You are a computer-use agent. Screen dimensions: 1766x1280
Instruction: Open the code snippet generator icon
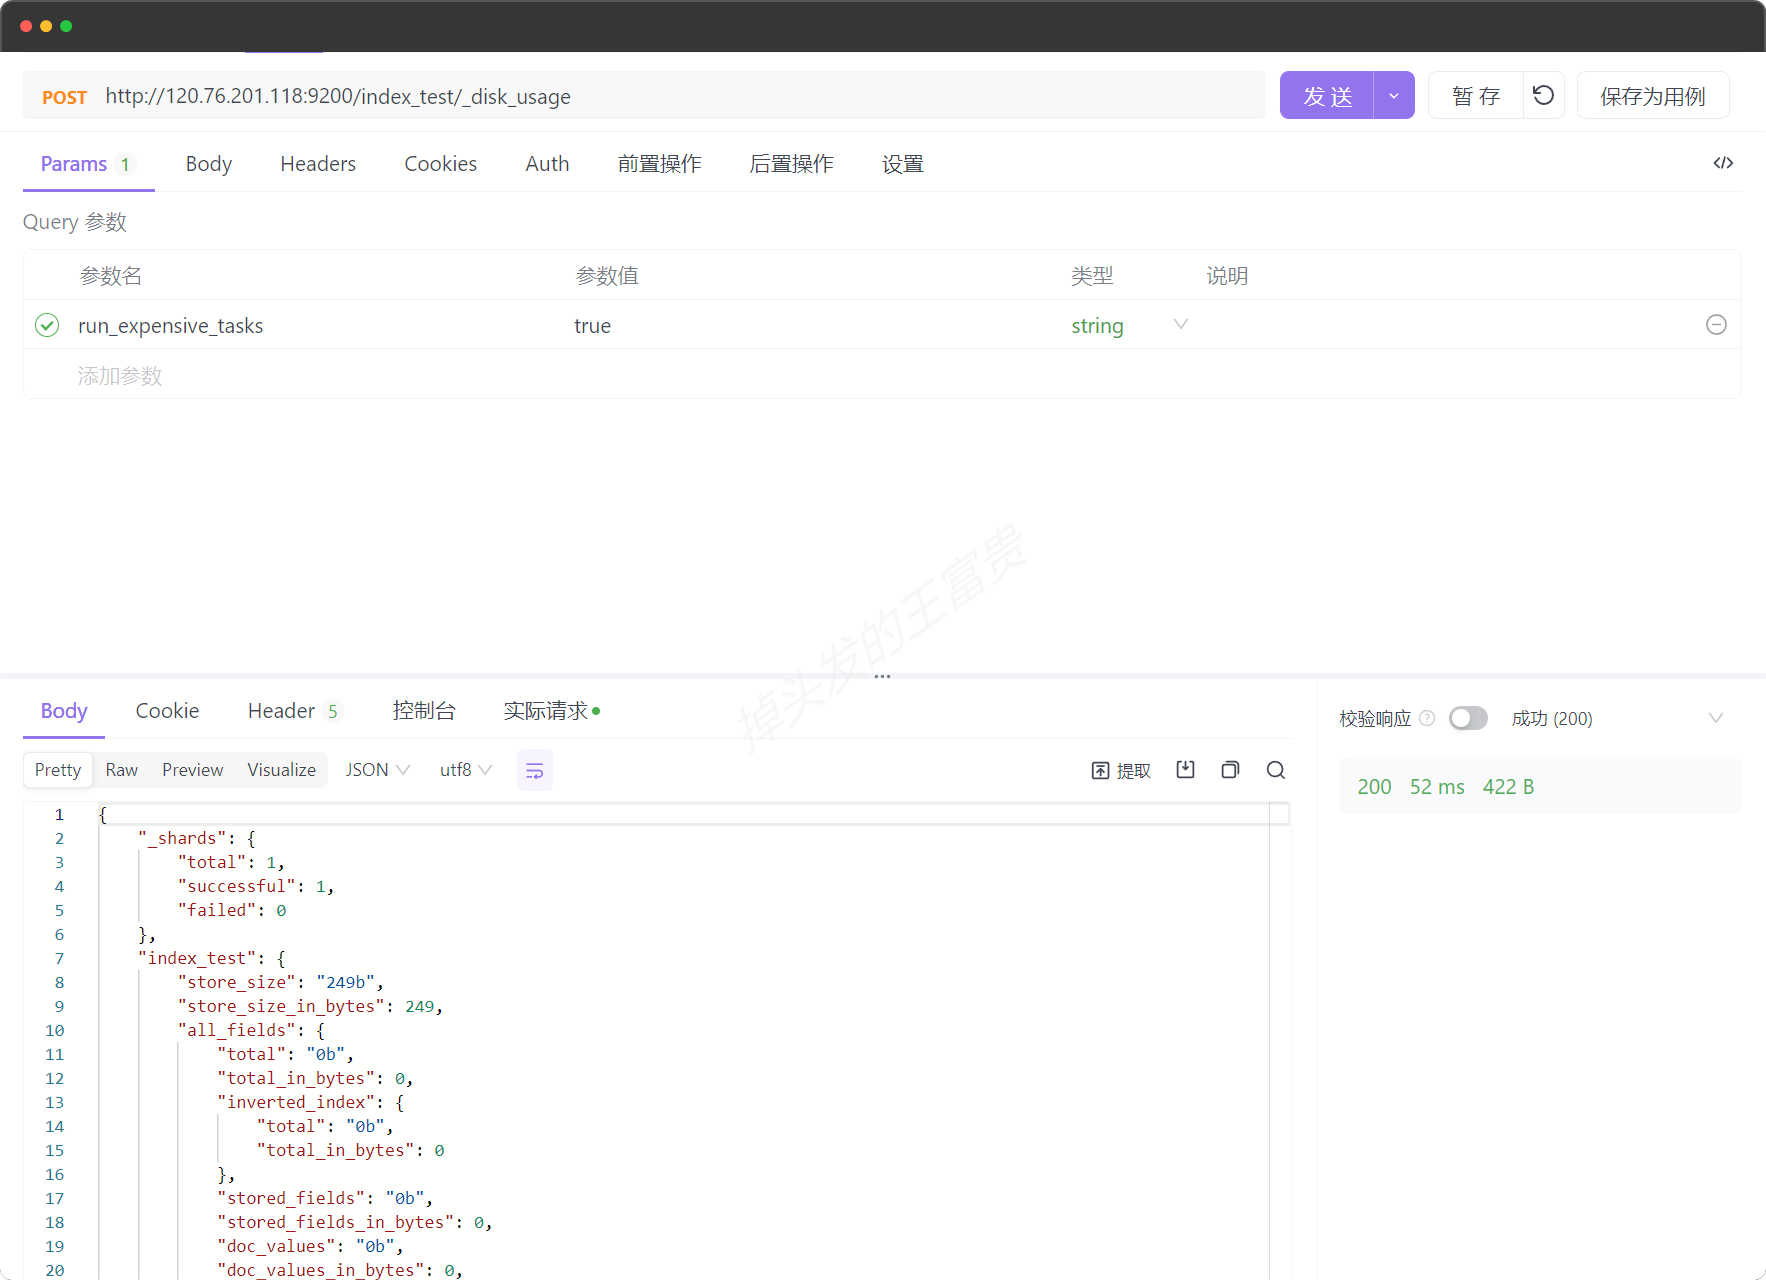pos(1723,163)
